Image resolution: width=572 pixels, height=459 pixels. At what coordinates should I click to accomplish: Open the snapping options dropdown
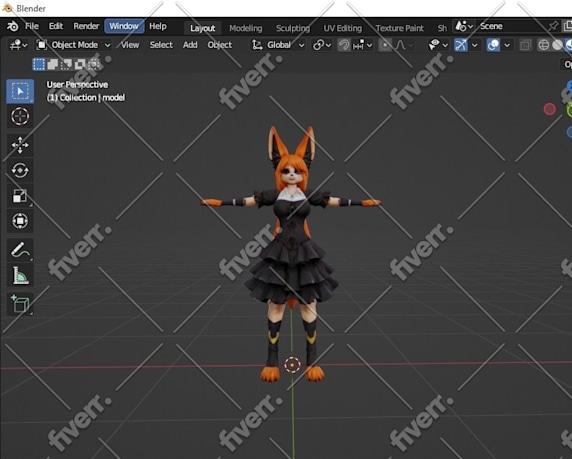pyautogui.click(x=363, y=45)
